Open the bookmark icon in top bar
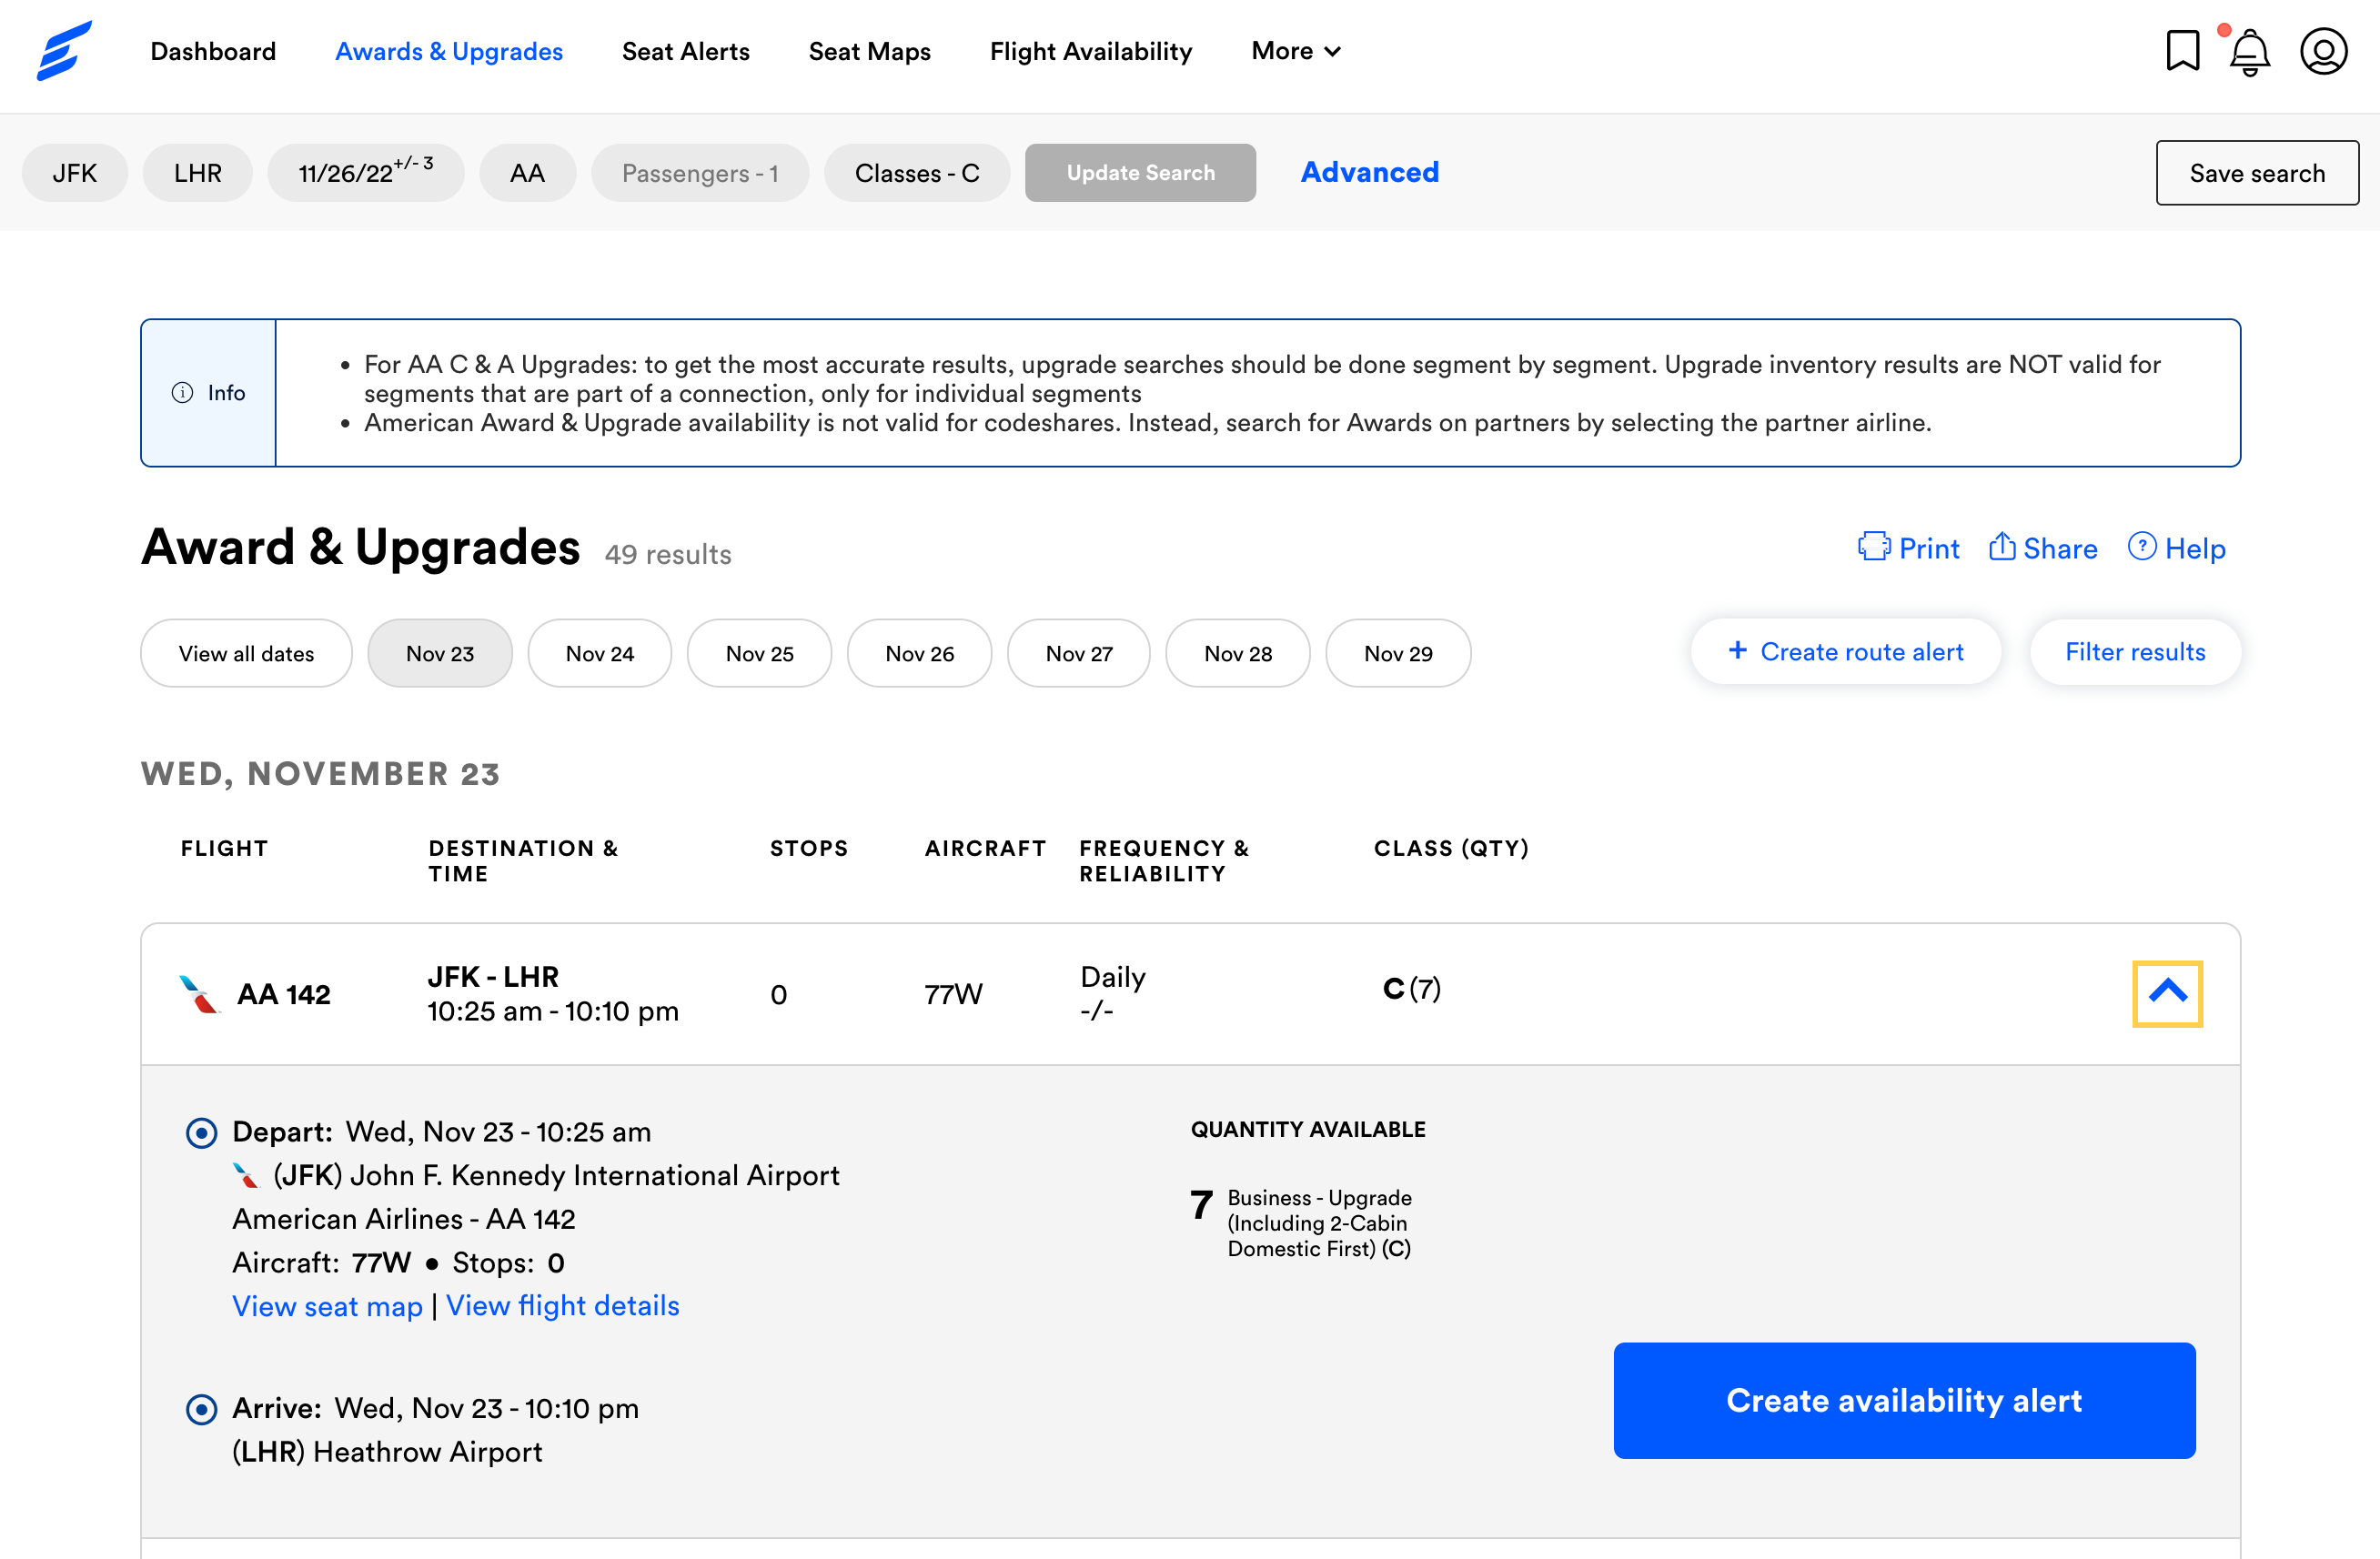2380x1559 pixels. coord(2183,51)
